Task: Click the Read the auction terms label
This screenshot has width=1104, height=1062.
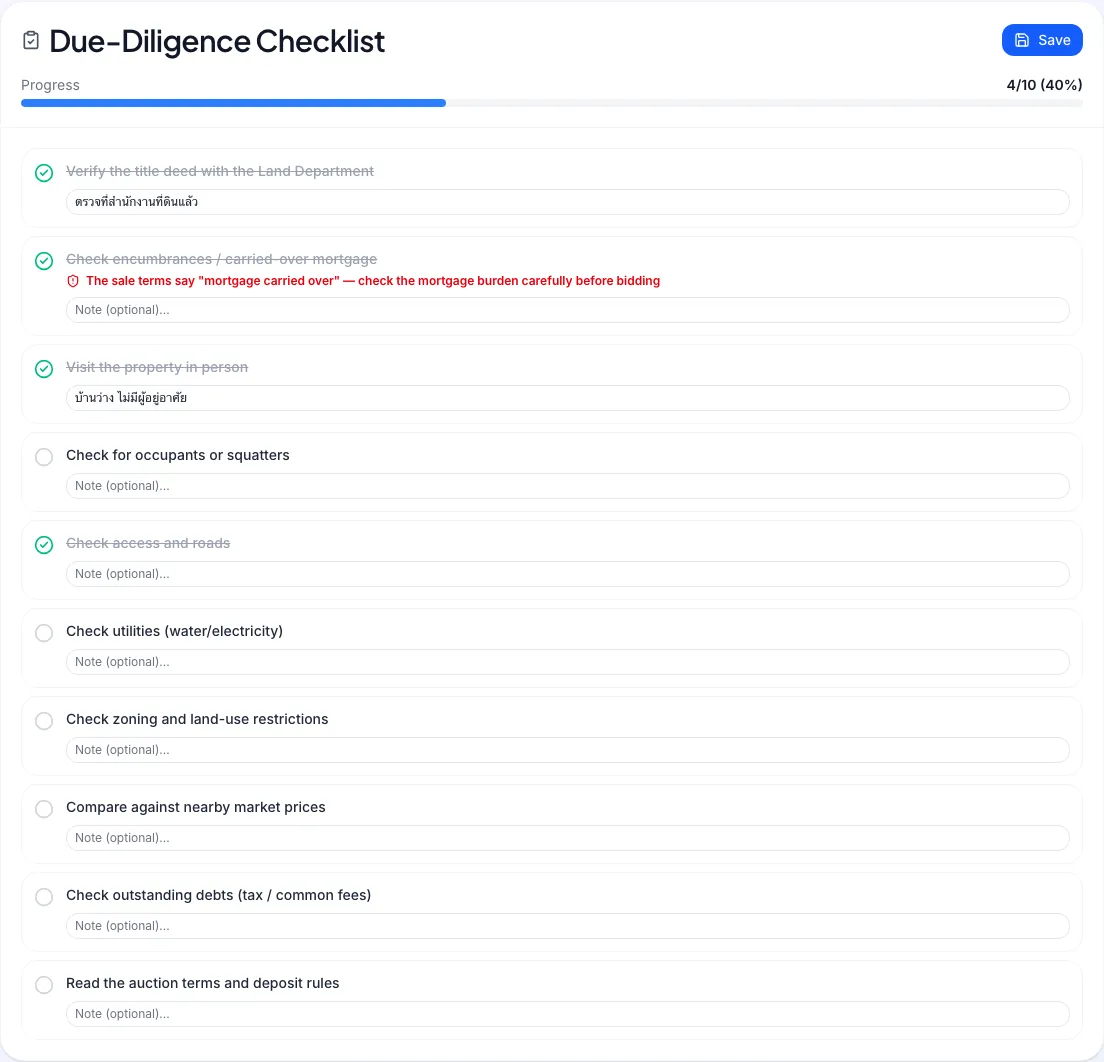Action: pos(203,983)
